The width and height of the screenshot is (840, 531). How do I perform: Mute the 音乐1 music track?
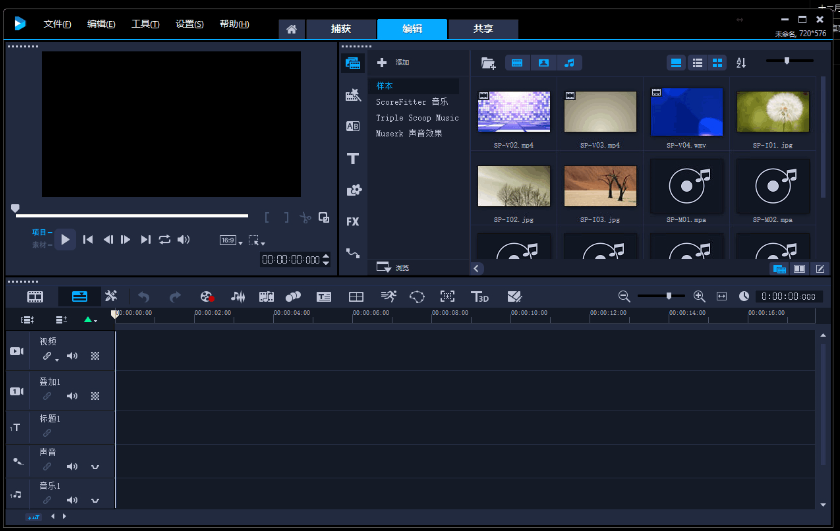[72, 500]
